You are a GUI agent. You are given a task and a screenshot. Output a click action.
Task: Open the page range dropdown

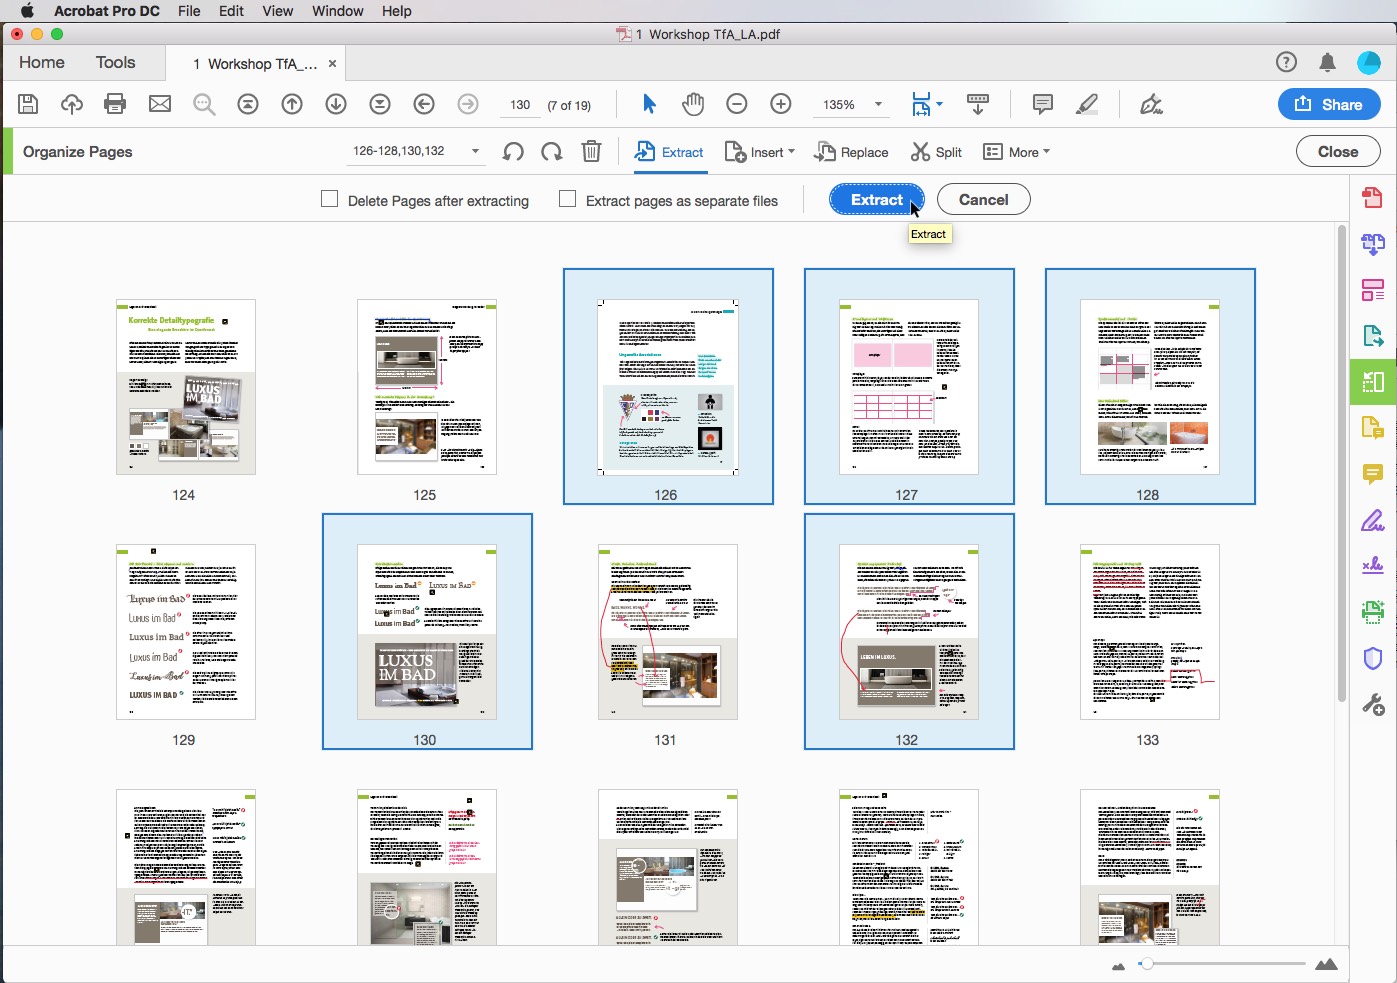coord(475,152)
